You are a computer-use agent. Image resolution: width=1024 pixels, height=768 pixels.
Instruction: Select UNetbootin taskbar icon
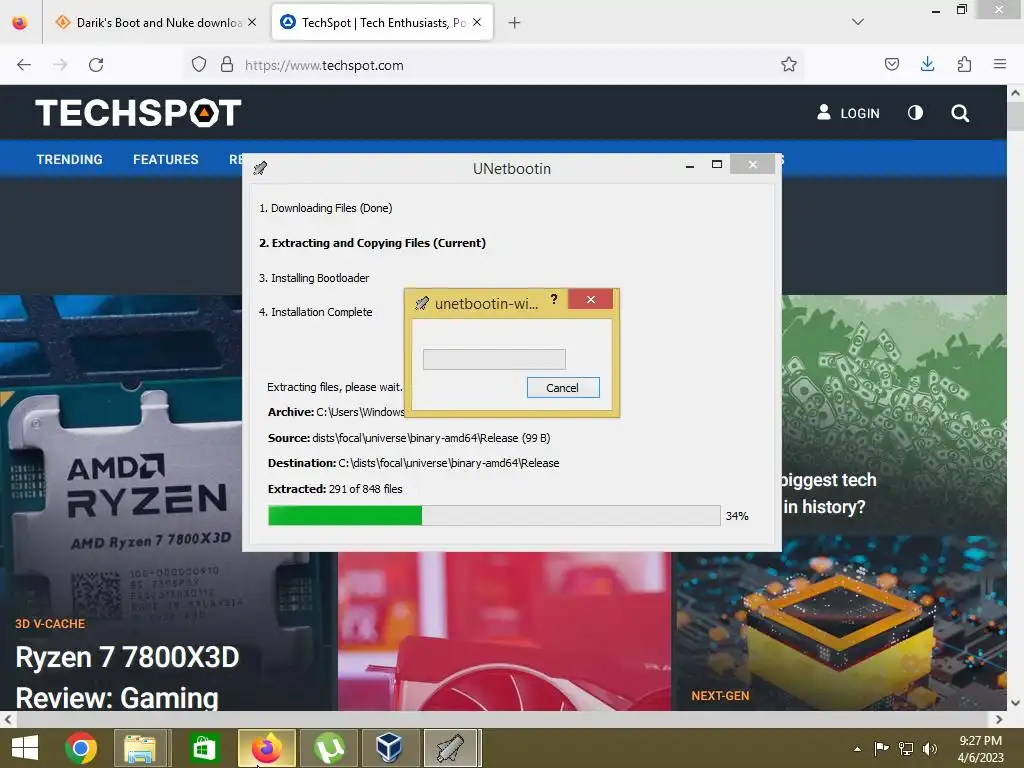click(x=452, y=748)
